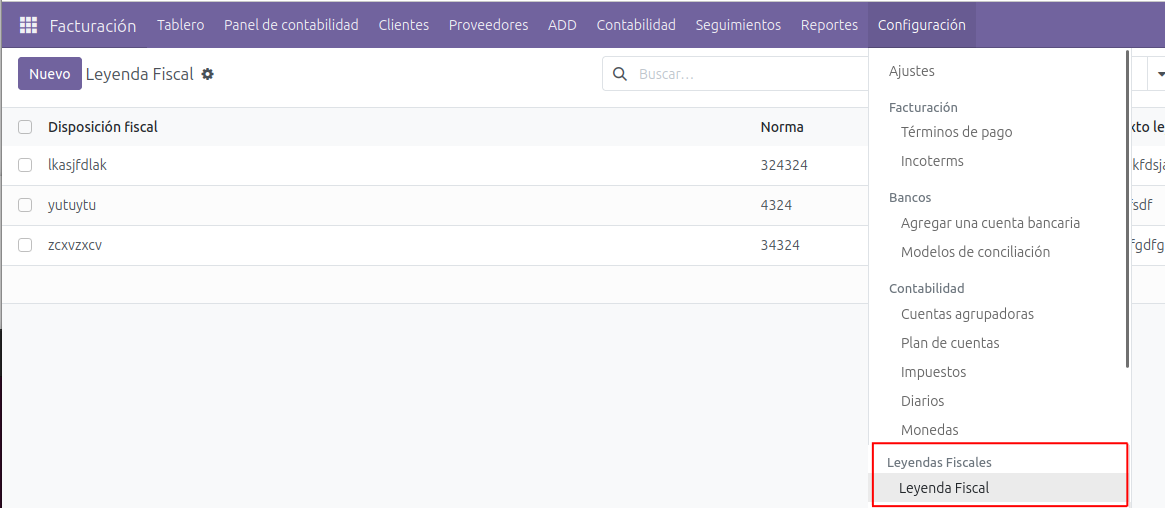This screenshot has height=508, width=1165.
Task: Click the magnifying glass search icon
Action: point(620,74)
